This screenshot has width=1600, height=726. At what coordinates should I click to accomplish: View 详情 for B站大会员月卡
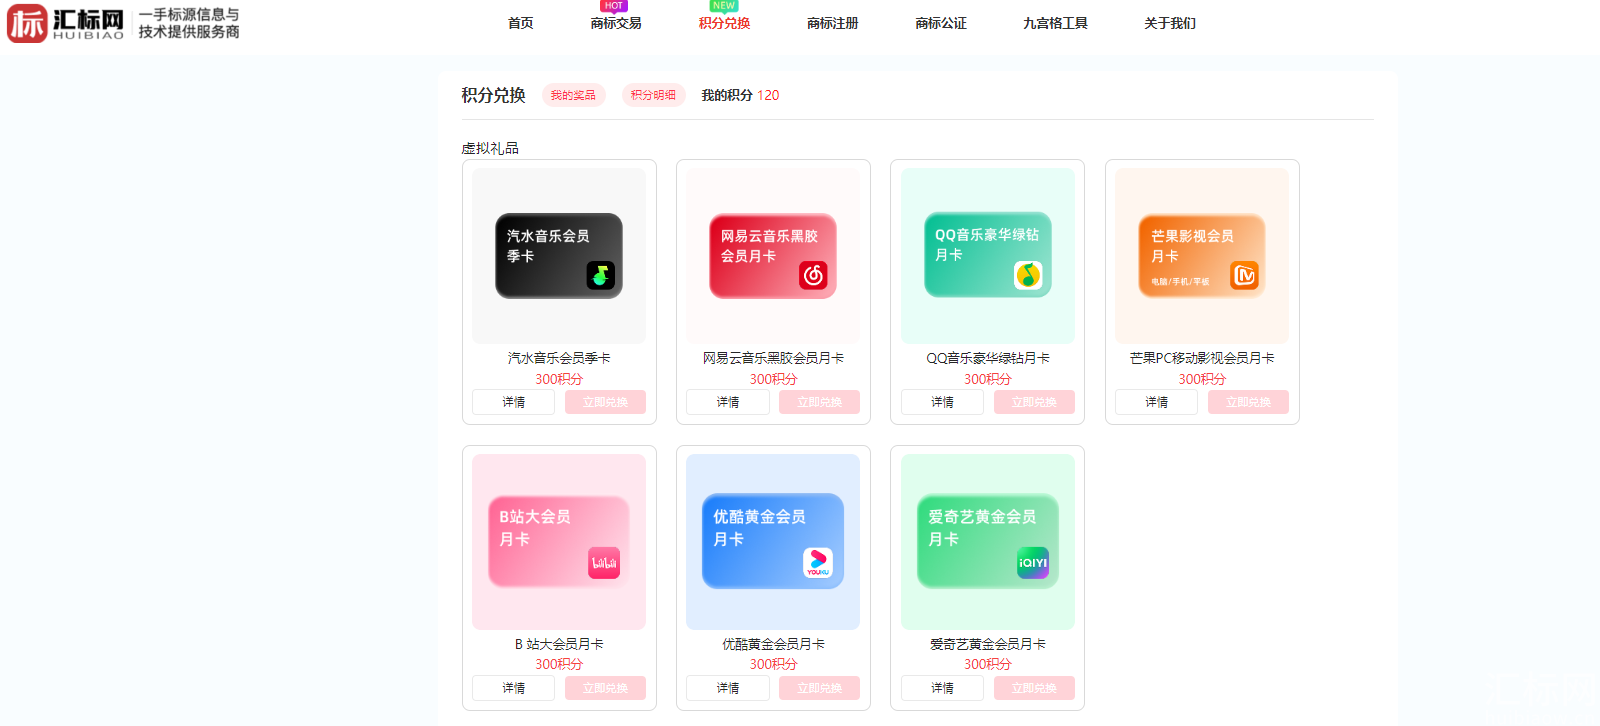[x=514, y=688]
